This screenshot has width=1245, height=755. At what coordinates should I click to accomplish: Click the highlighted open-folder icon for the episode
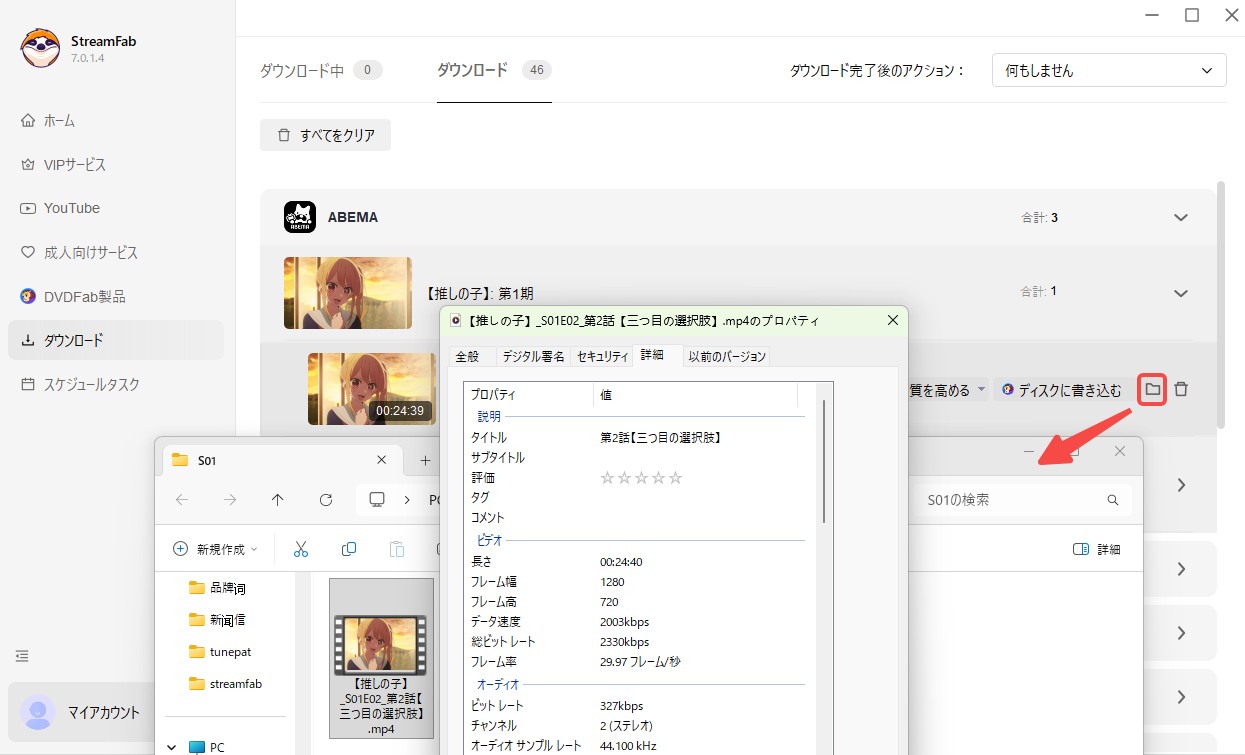[1151, 390]
